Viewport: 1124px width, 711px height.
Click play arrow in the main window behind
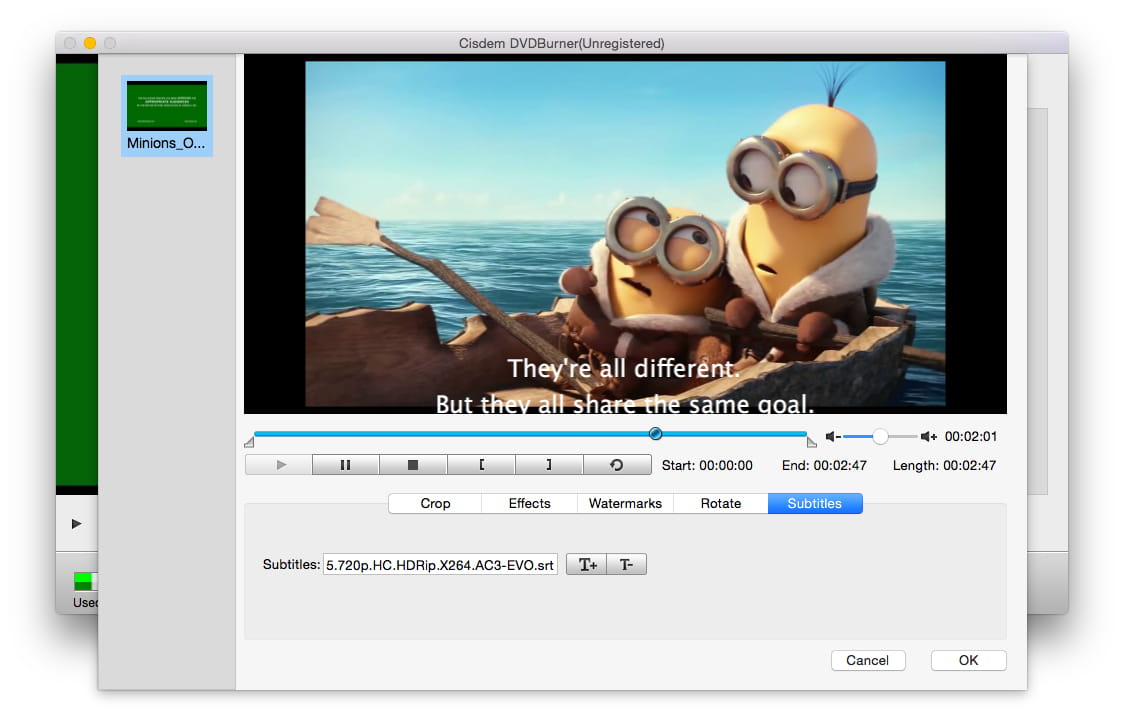[77, 524]
